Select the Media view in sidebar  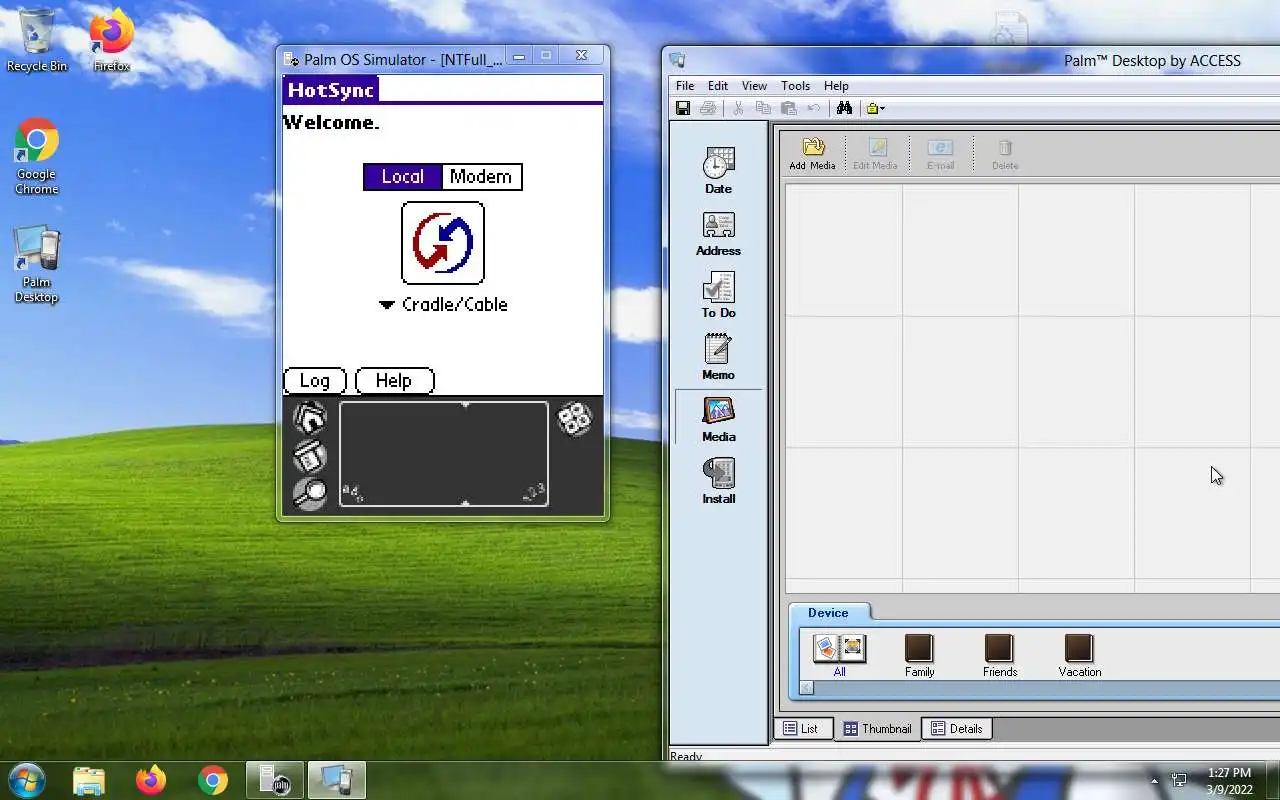[x=718, y=419]
